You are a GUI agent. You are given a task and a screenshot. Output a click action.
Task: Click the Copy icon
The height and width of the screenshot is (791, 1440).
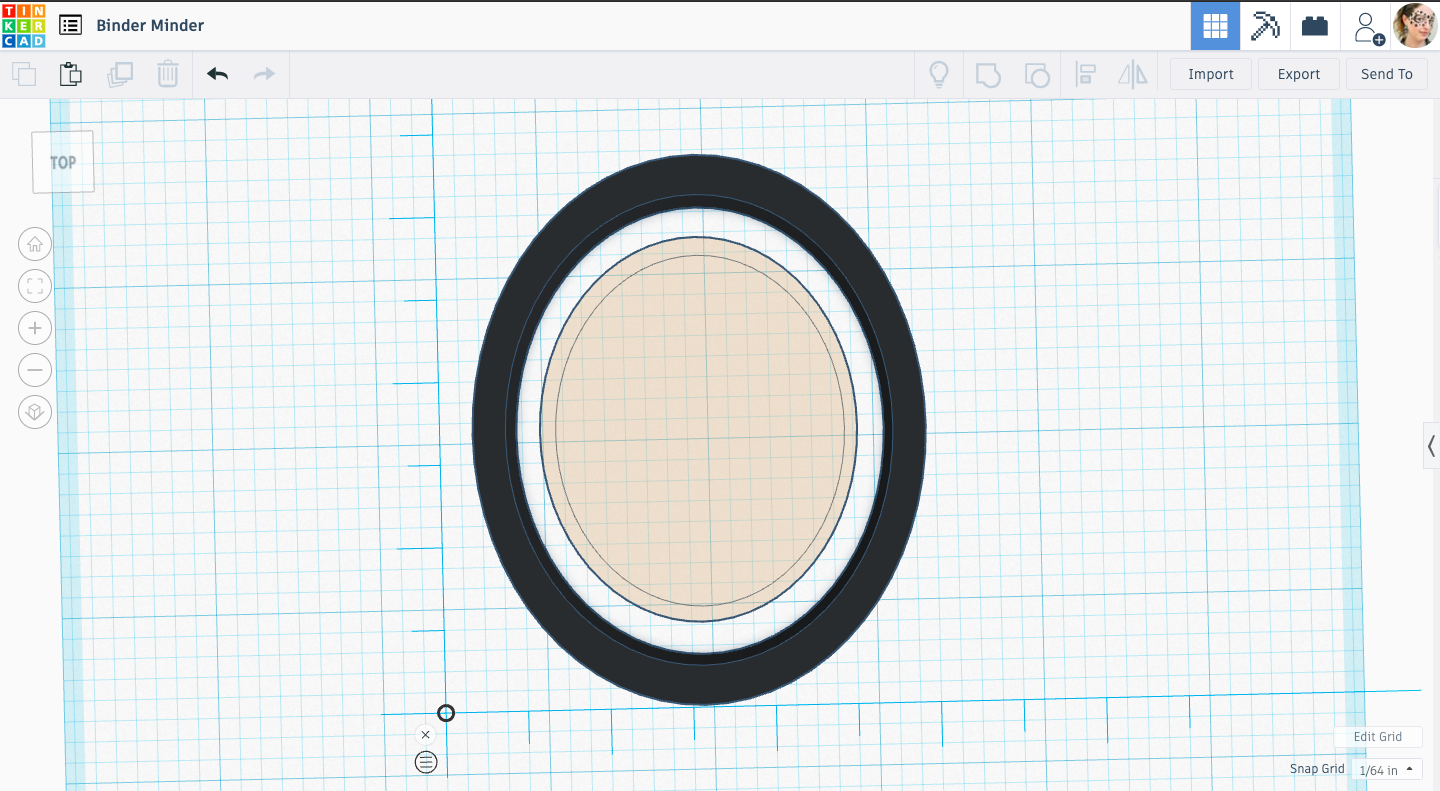24,74
